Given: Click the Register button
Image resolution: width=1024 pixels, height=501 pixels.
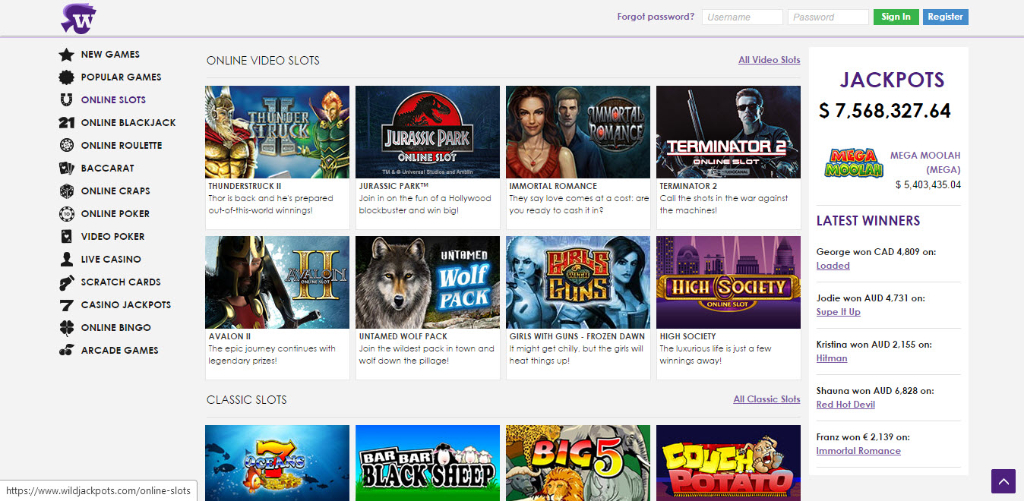Looking at the screenshot, I should pos(946,17).
